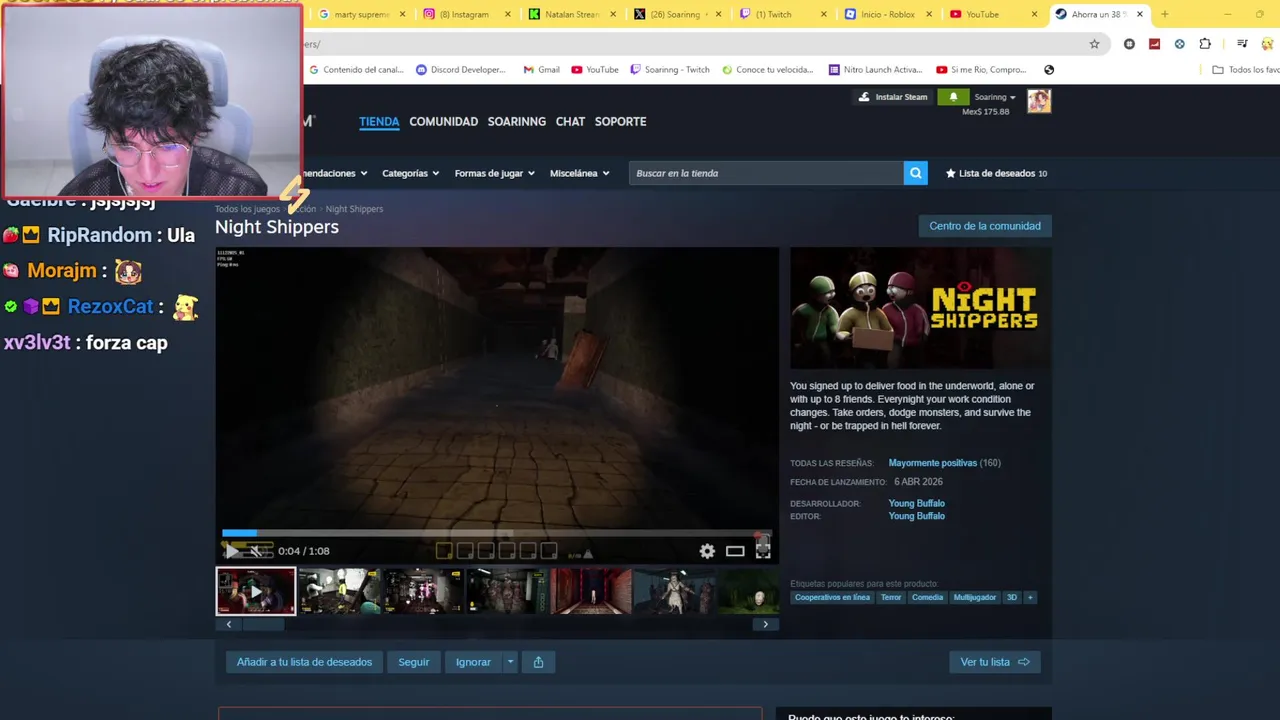Switch to the Twitch browser tab
The width and height of the screenshot is (1280, 720).
(783, 14)
